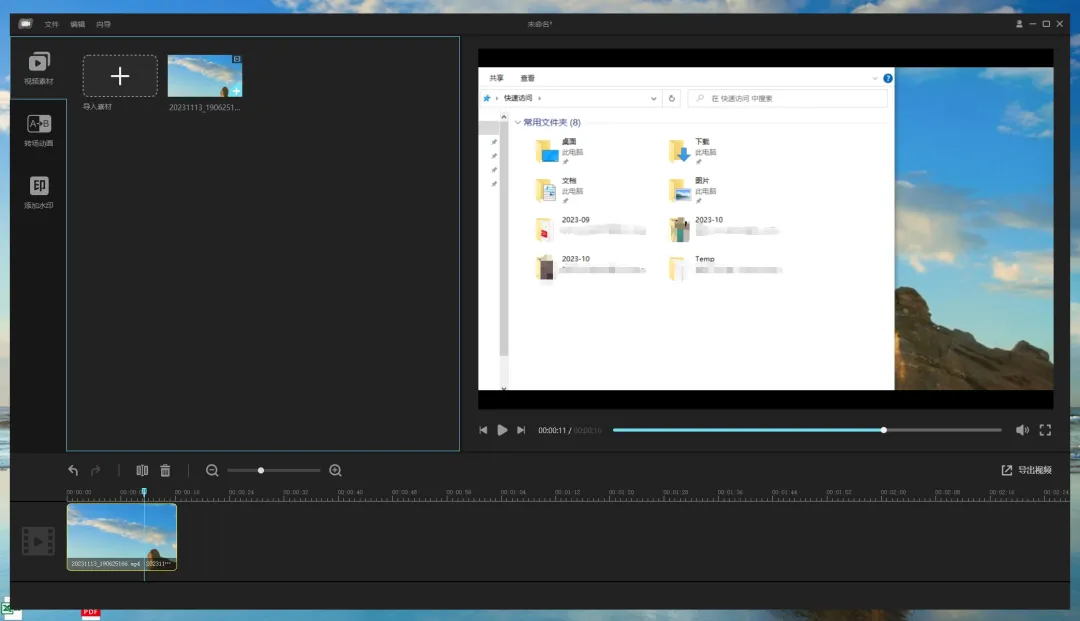The height and width of the screenshot is (621, 1080).
Task: Mute the preview volume
Action: tap(1022, 430)
